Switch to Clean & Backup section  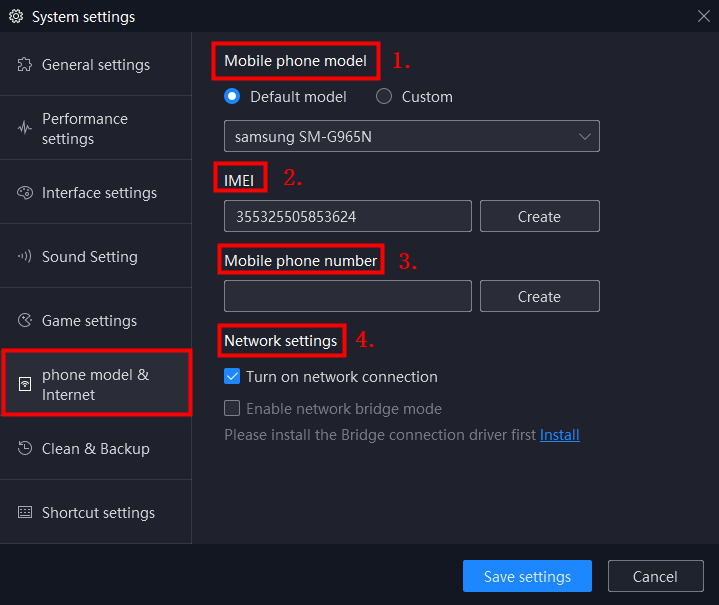click(96, 448)
